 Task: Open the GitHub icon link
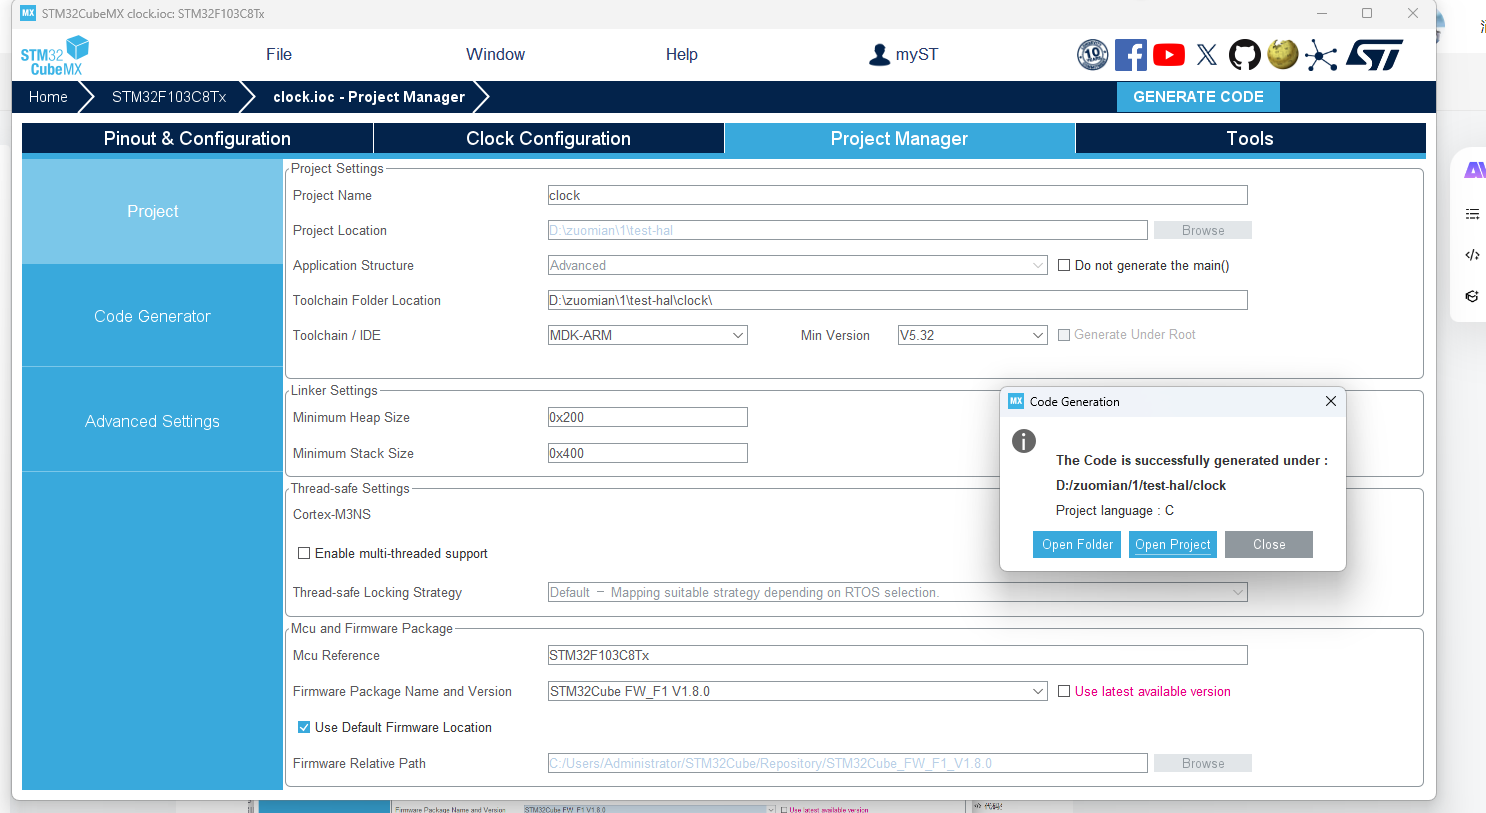1244,54
